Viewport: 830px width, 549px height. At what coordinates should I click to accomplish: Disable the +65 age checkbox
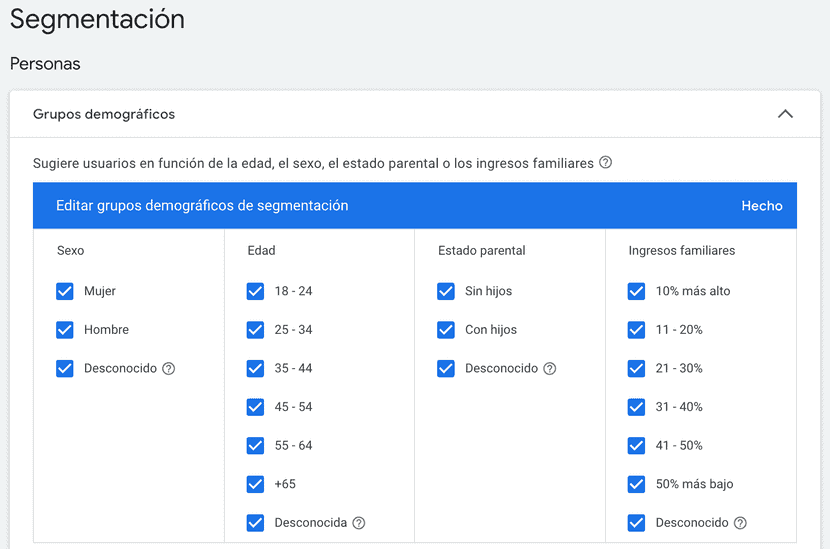[x=256, y=484]
